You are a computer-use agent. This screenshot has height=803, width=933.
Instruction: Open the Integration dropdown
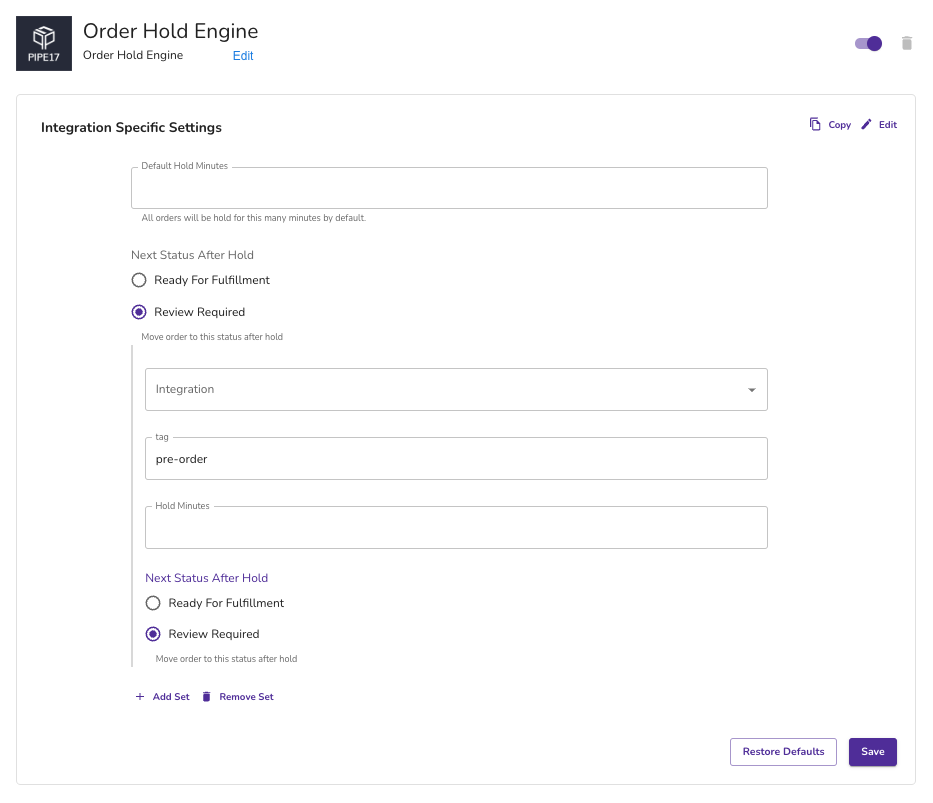(456, 390)
